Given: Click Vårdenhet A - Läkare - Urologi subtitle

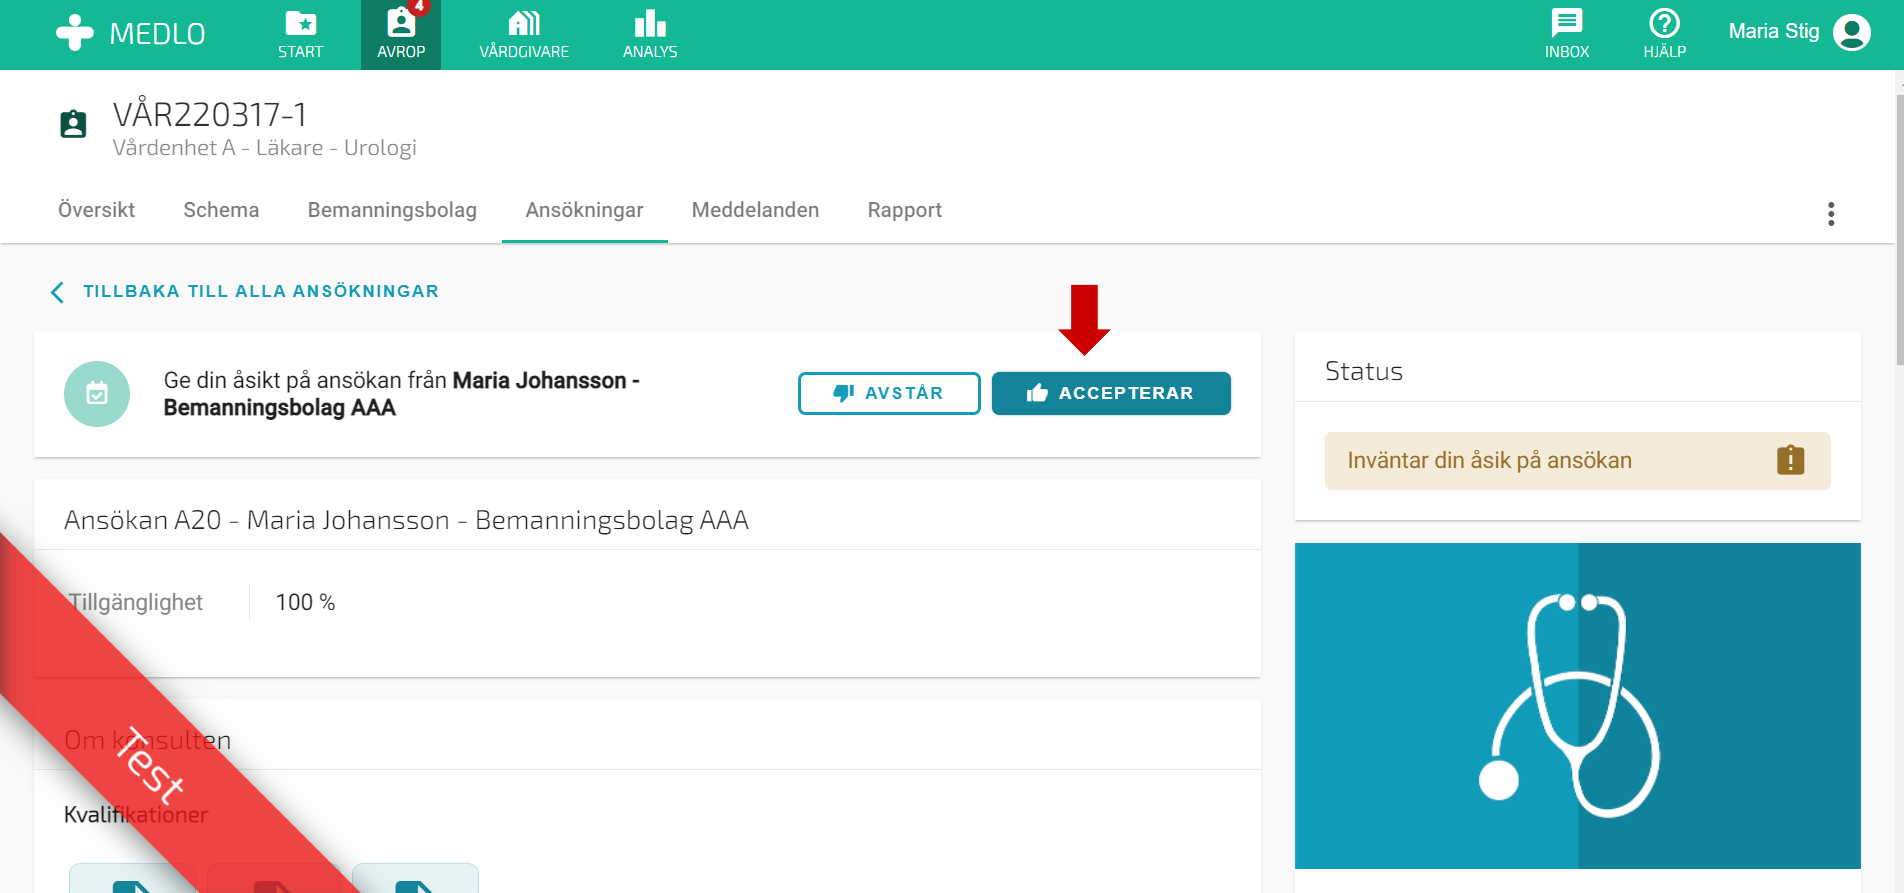Looking at the screenshot, I should (265, 148).
